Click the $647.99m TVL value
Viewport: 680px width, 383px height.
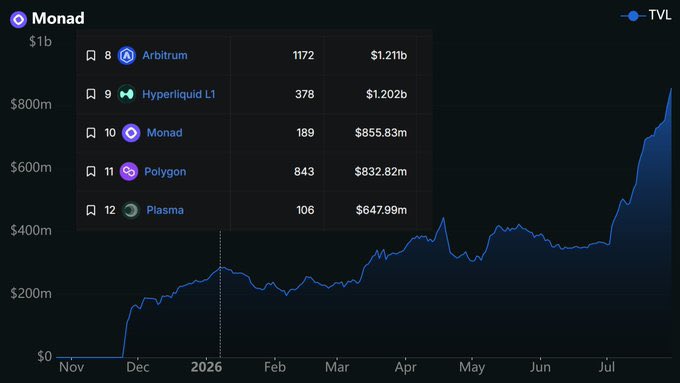(382, 210)
